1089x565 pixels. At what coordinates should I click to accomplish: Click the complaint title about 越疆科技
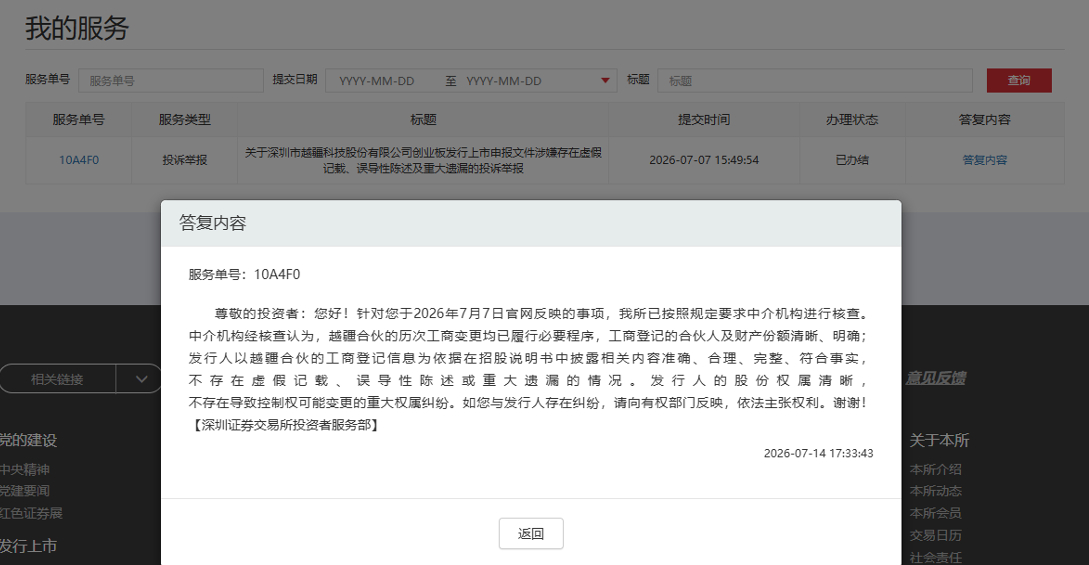[423, 160]
